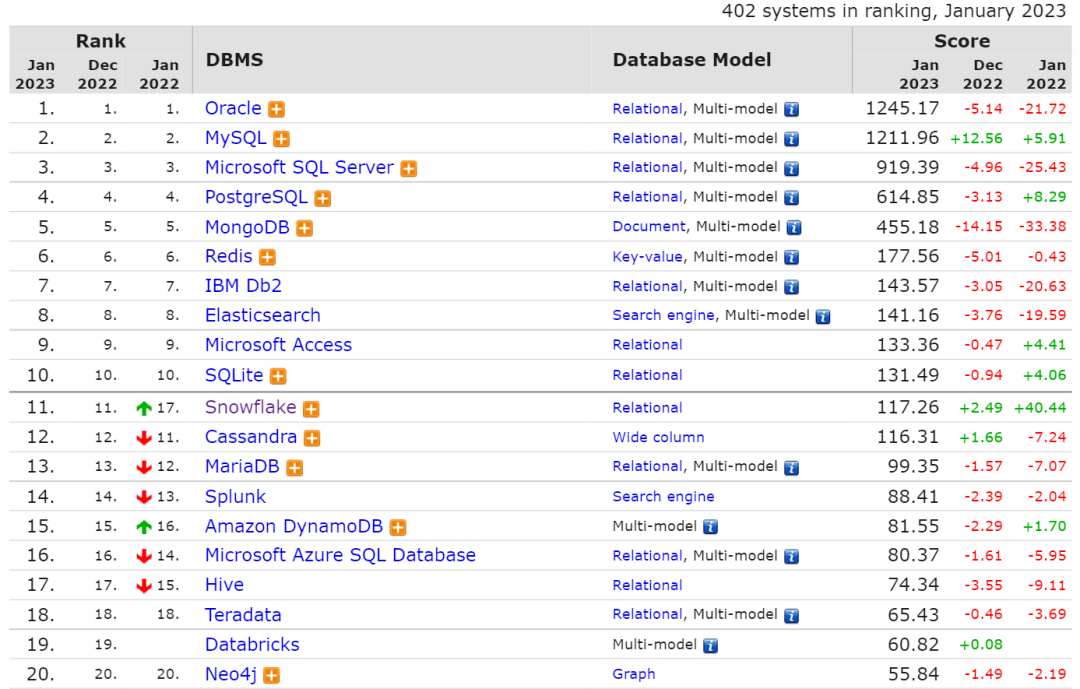This screenshot has height=689, width=1080.
Task: Expand comparison options for Oracle via plus icon
Action: click(275, 109)
